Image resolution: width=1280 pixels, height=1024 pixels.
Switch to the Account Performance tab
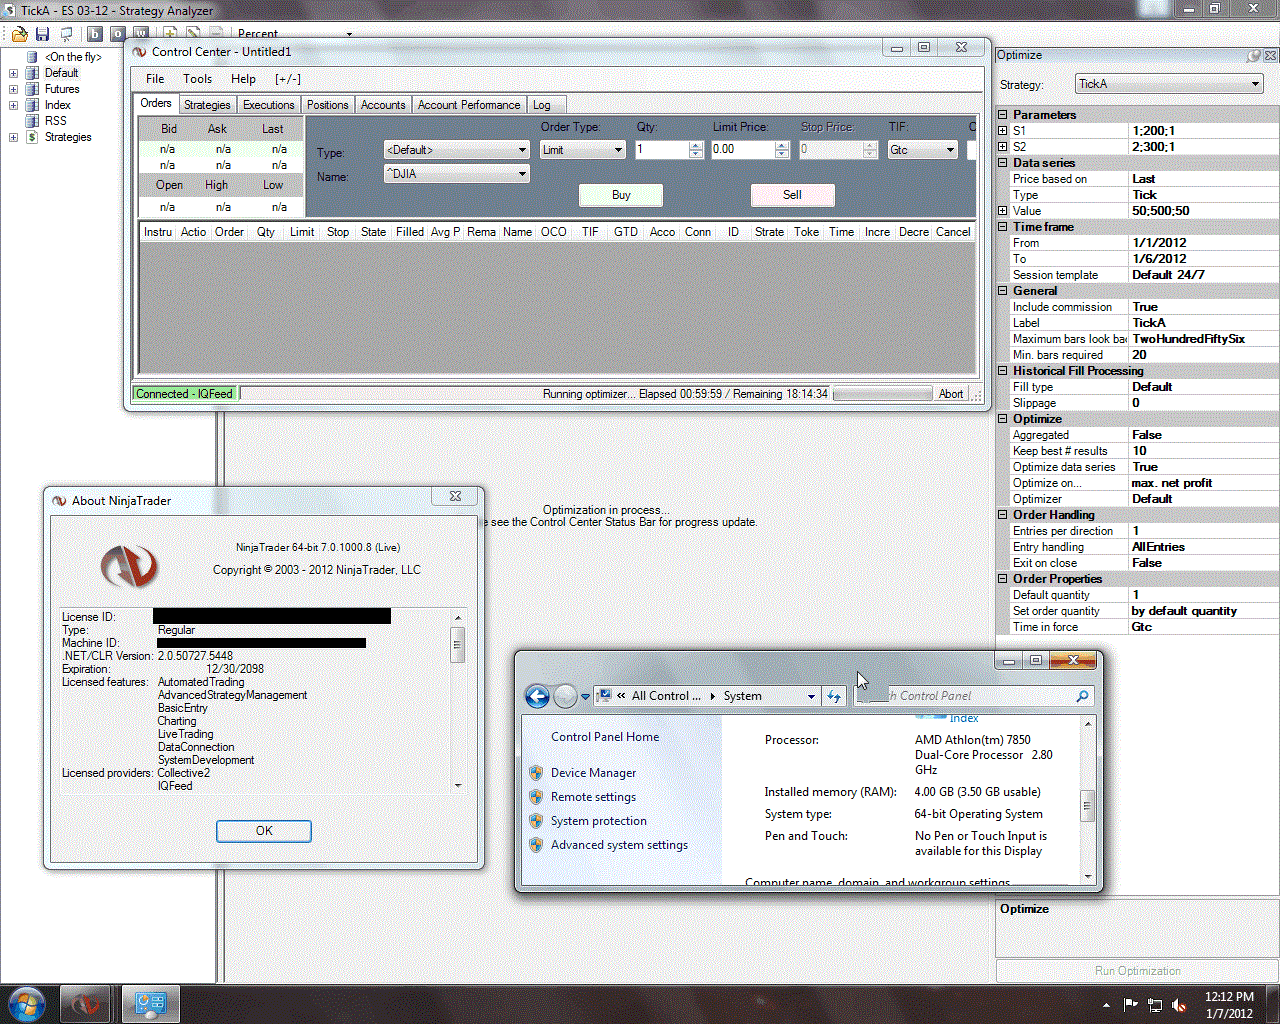[x=469, y=105]
